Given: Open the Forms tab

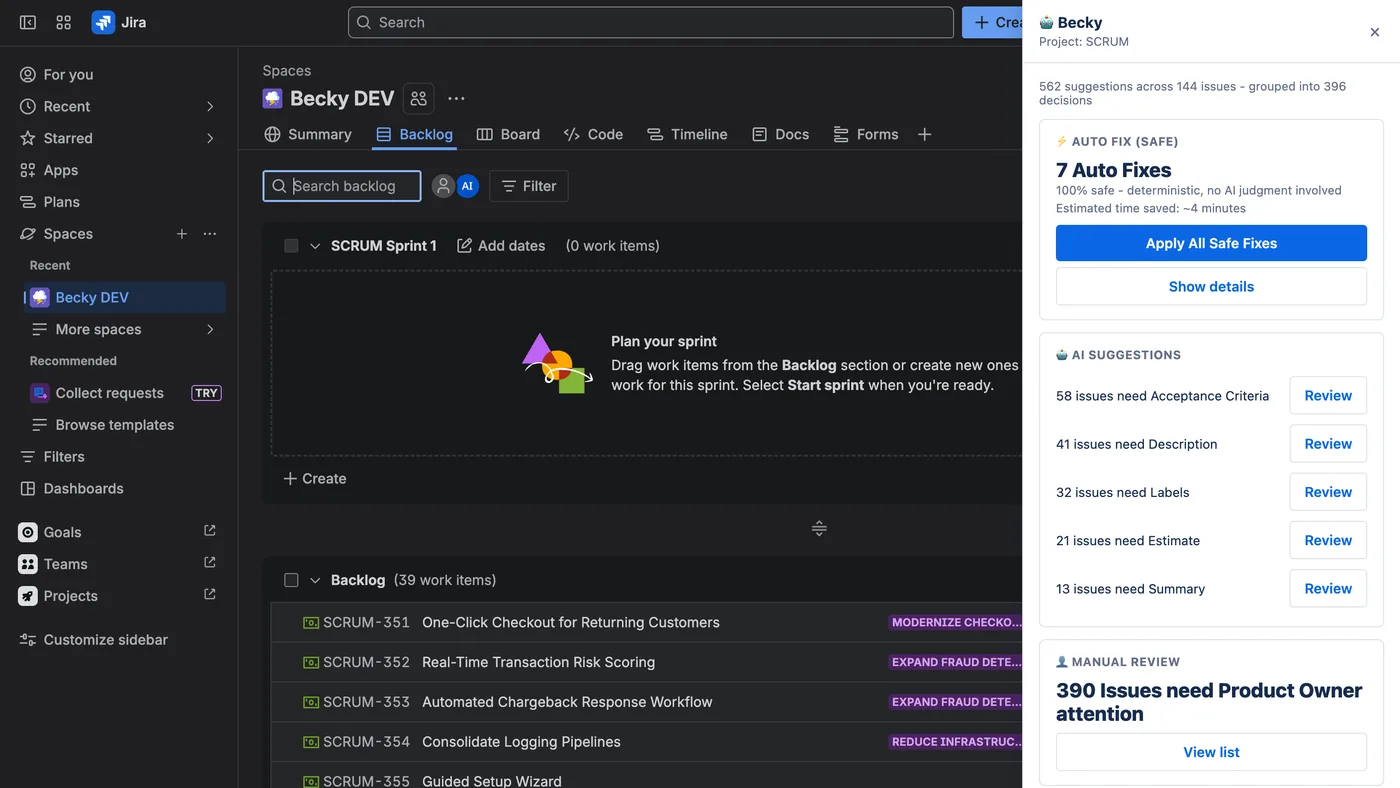Looking at the screenshot, I should pos(866,134).
